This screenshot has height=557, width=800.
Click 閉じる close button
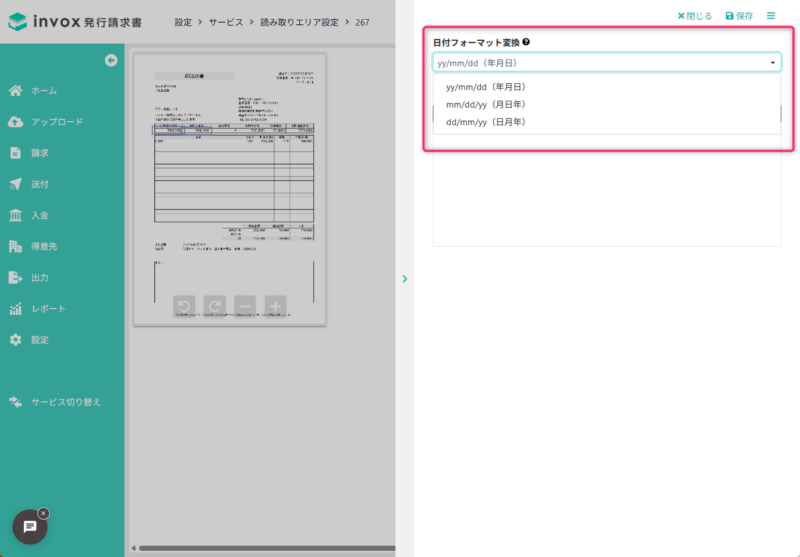(694, 16)
